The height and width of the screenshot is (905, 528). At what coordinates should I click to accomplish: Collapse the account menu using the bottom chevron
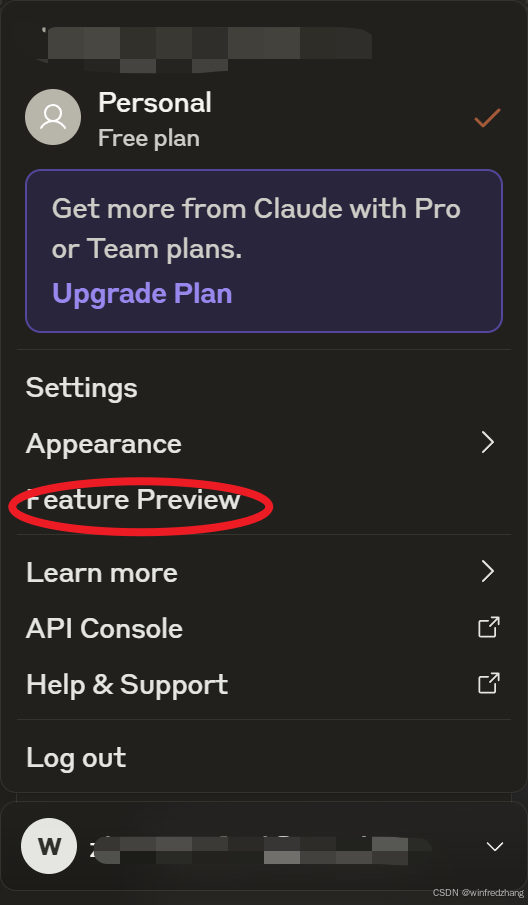(495, 847)
